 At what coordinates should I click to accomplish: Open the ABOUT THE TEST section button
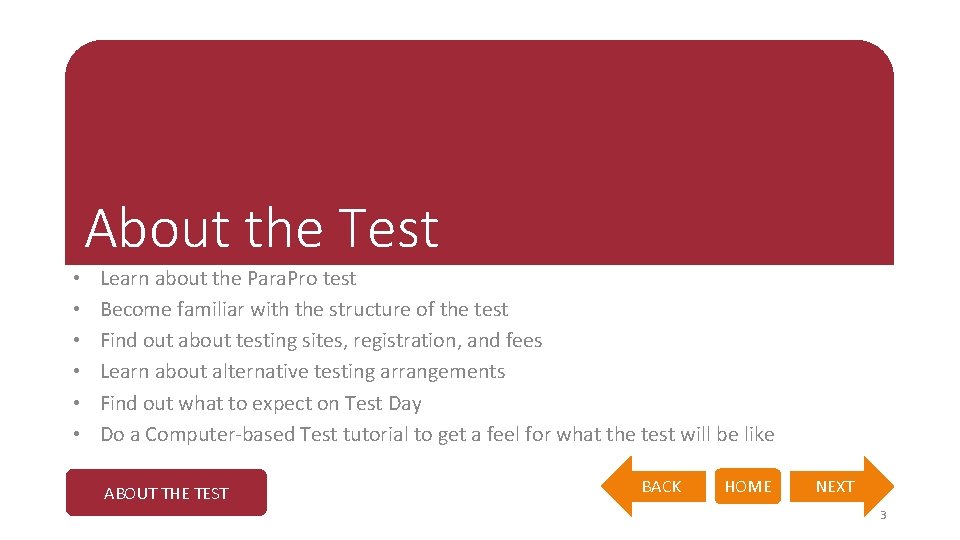click(x=166, y=493)
